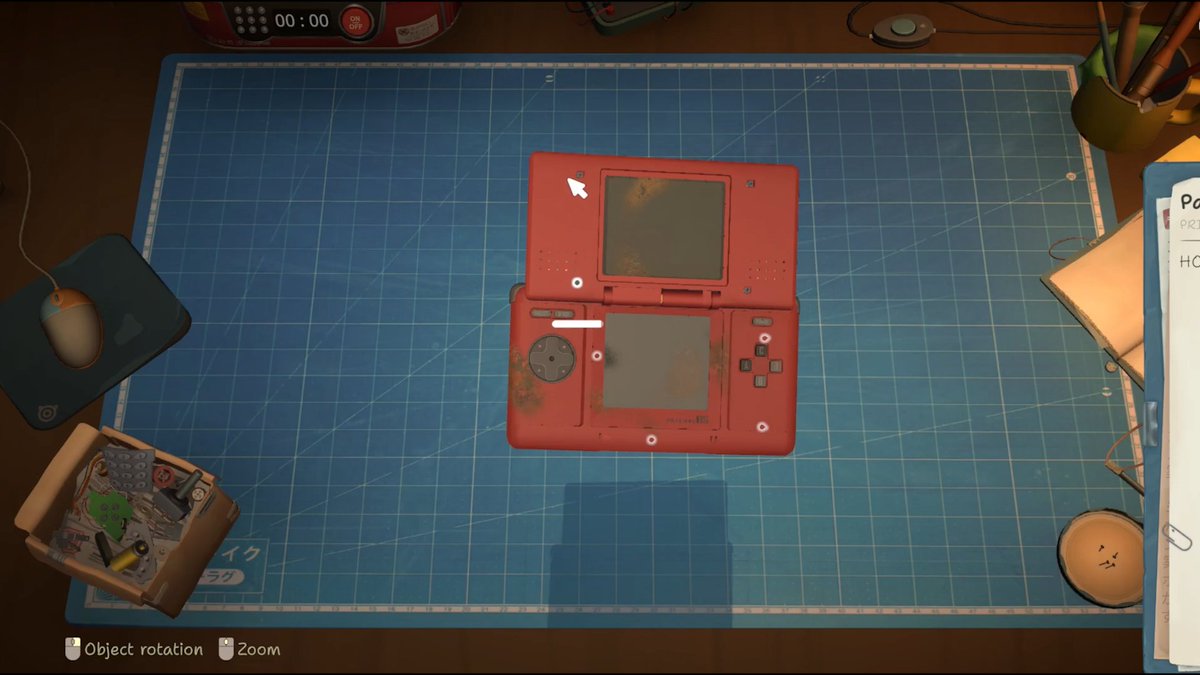Image resolution: width=1200 pixels, height=675 pixels.
Task: Click the right speaker grille on lid
Action: (767, 269)
